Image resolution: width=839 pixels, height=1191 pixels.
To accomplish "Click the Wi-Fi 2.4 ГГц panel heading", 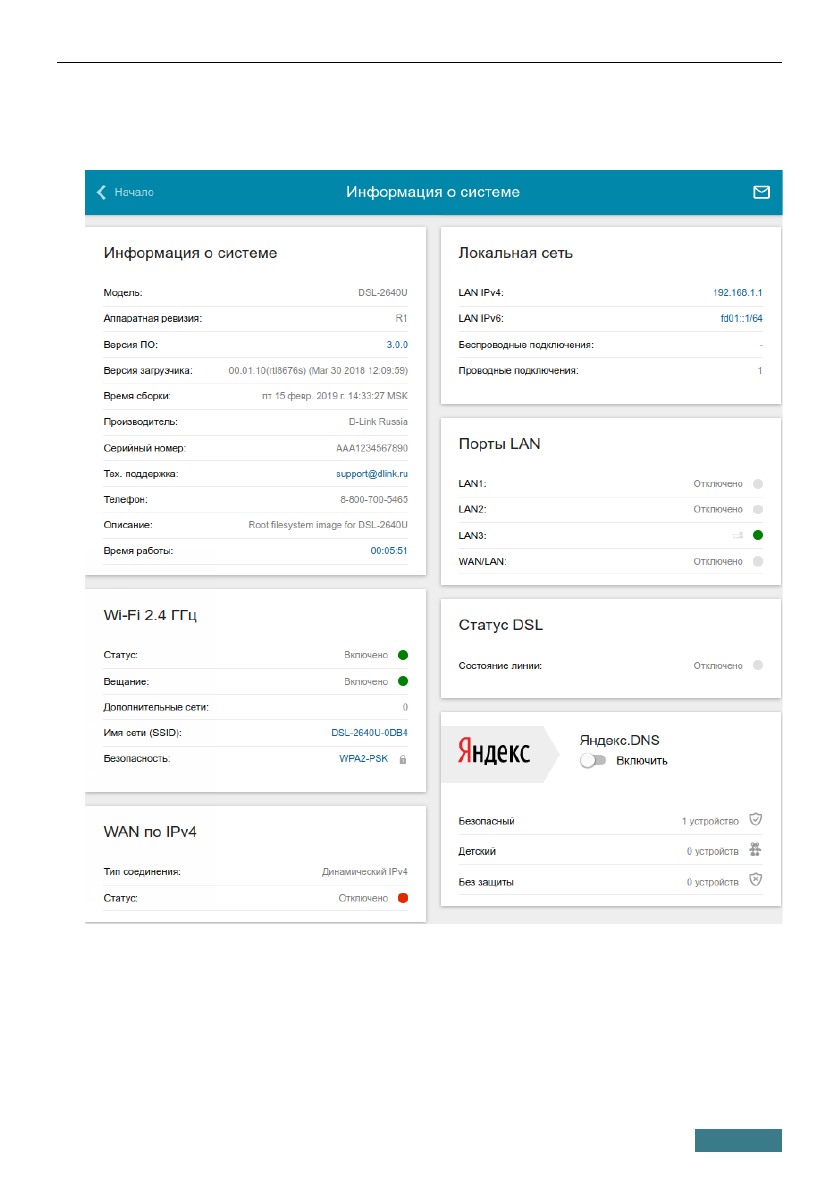I will (150, 615).
